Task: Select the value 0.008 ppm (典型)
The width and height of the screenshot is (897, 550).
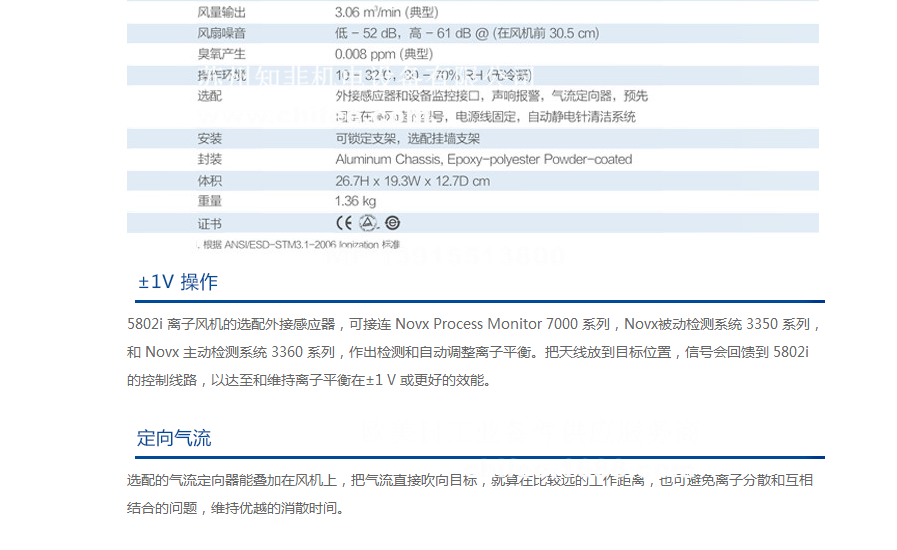Action: (384, 54)
